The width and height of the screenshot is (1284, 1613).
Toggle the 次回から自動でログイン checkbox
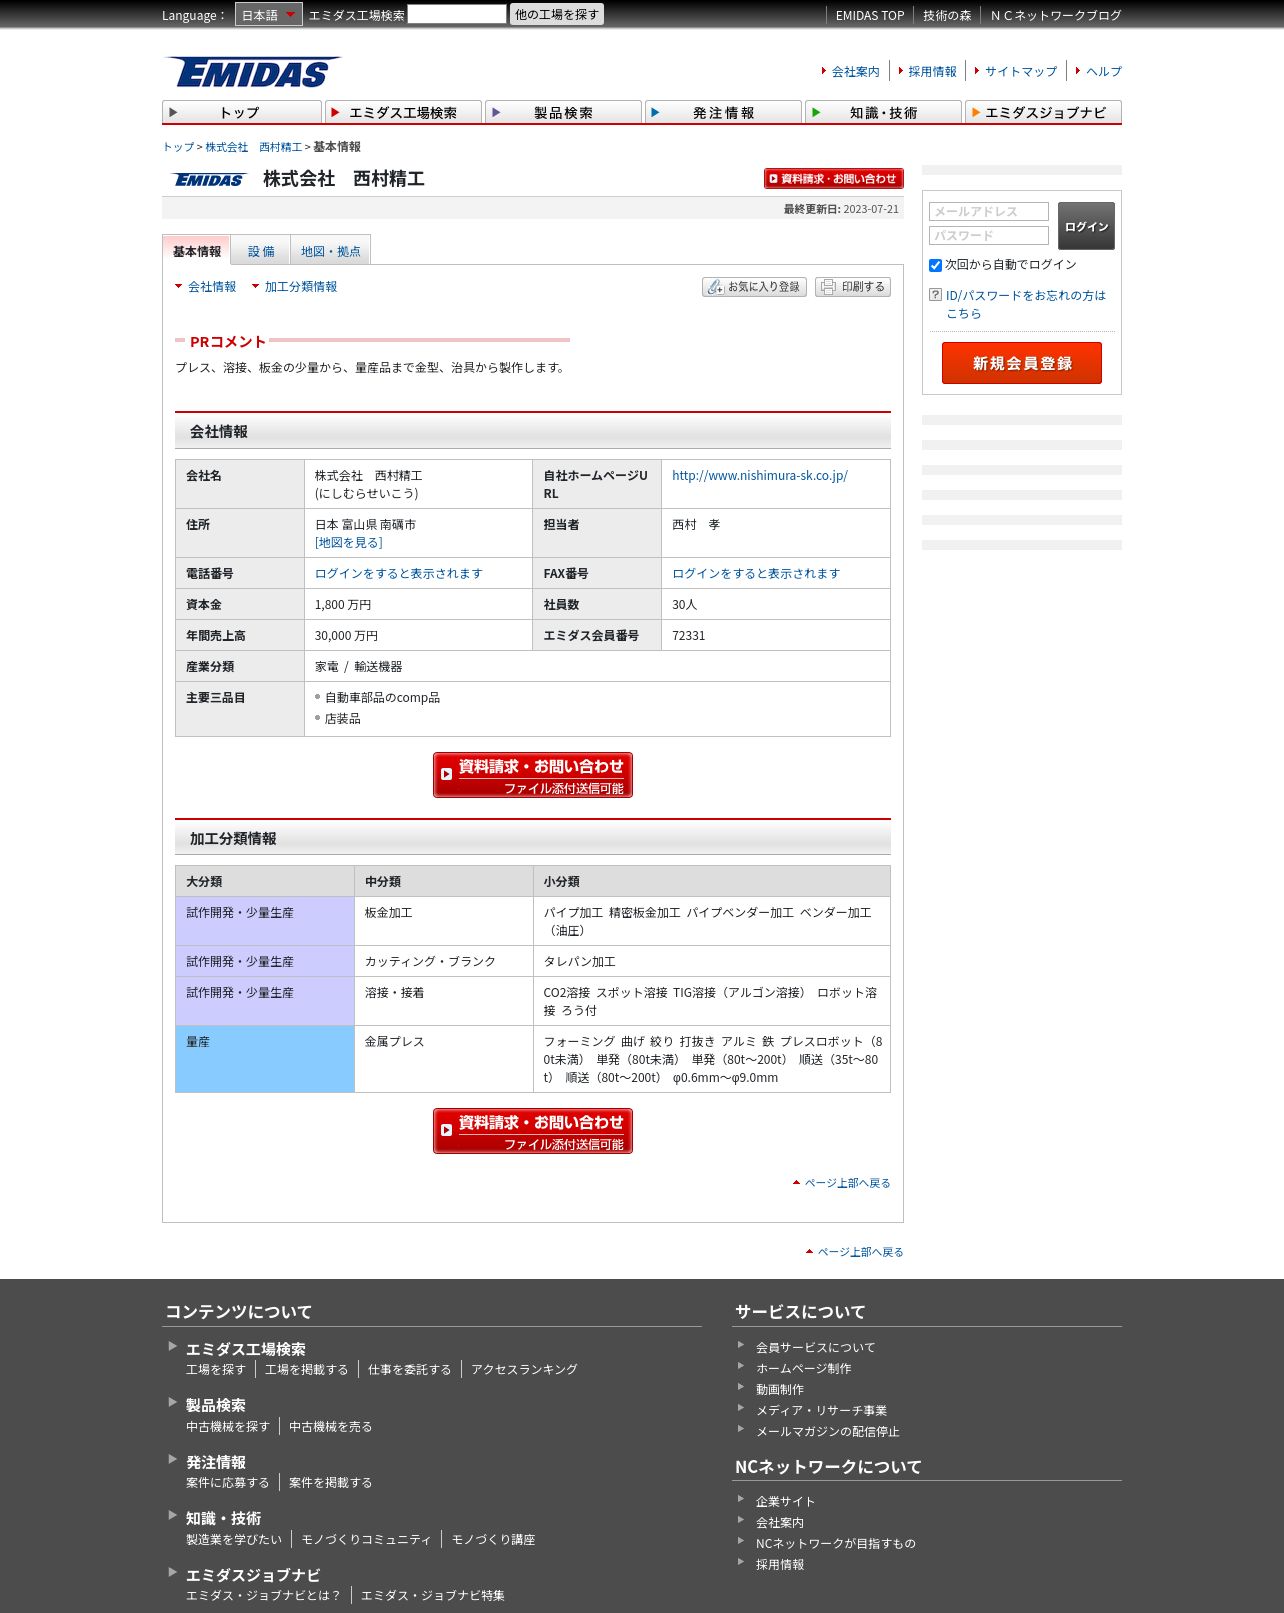(935, 265)
